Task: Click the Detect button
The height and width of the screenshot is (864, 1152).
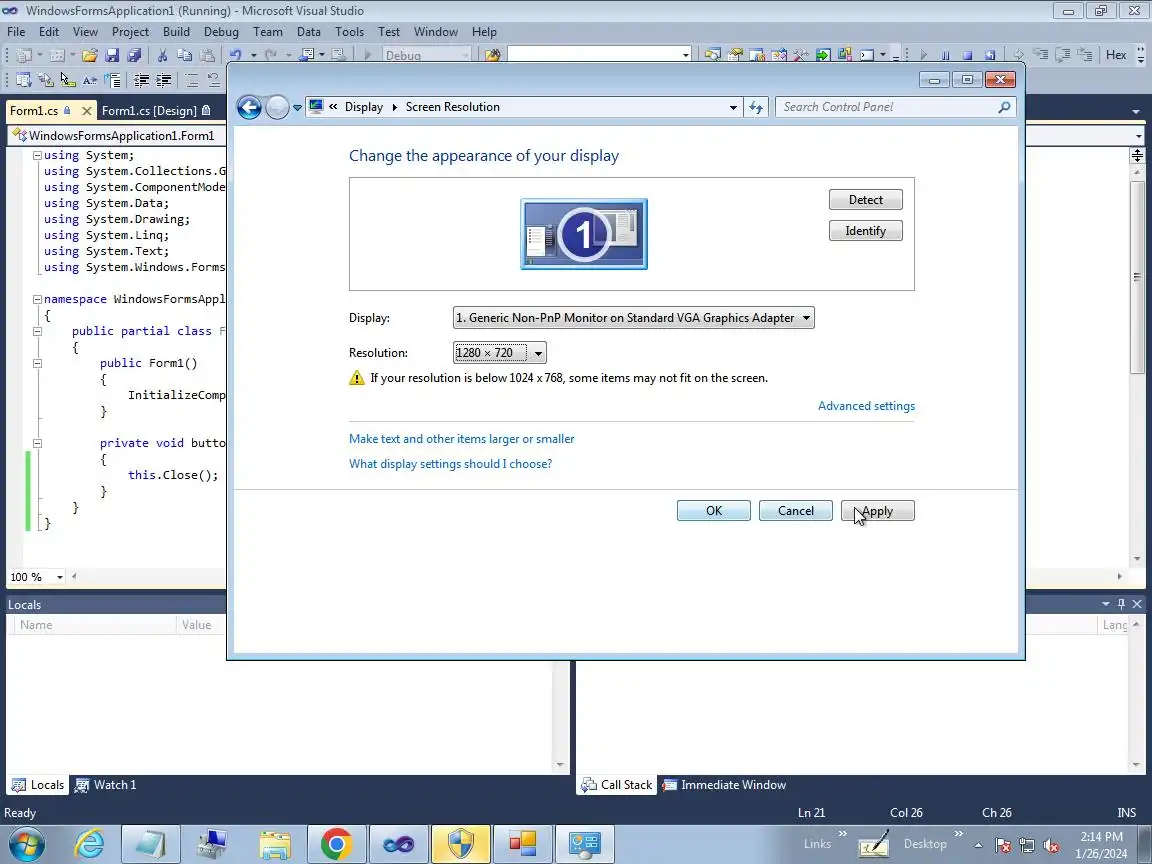Action: (865, 200)
